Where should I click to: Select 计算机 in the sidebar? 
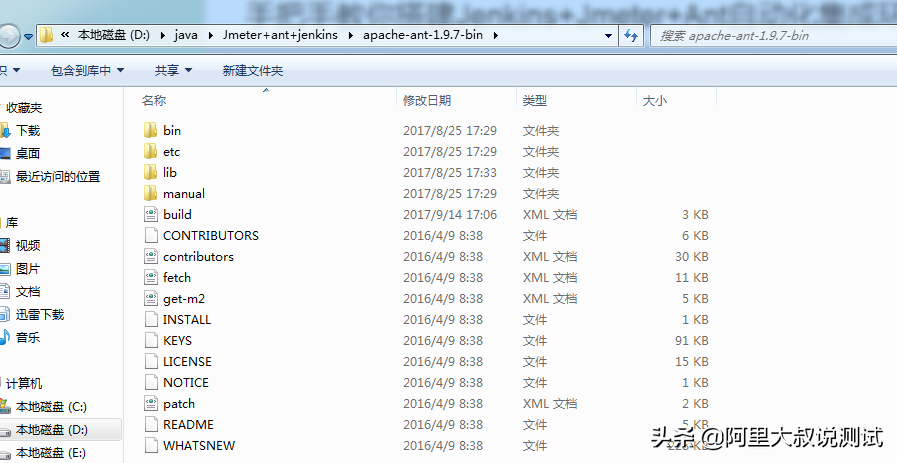tap(24, 383)
